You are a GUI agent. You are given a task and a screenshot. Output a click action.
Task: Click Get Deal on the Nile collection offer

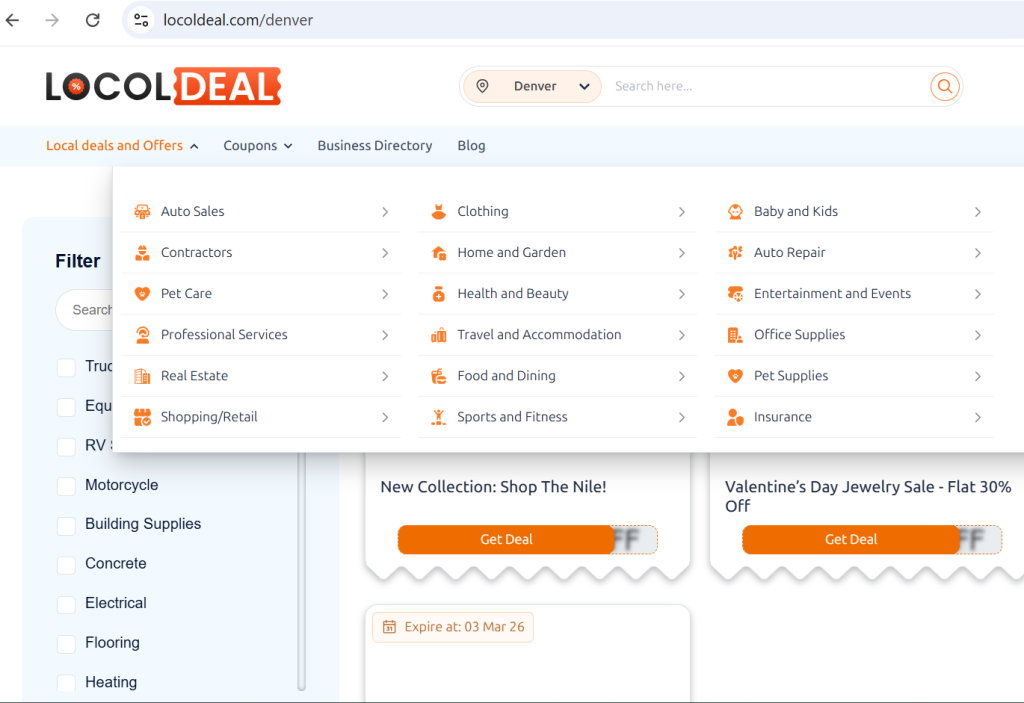pos(506,539)
